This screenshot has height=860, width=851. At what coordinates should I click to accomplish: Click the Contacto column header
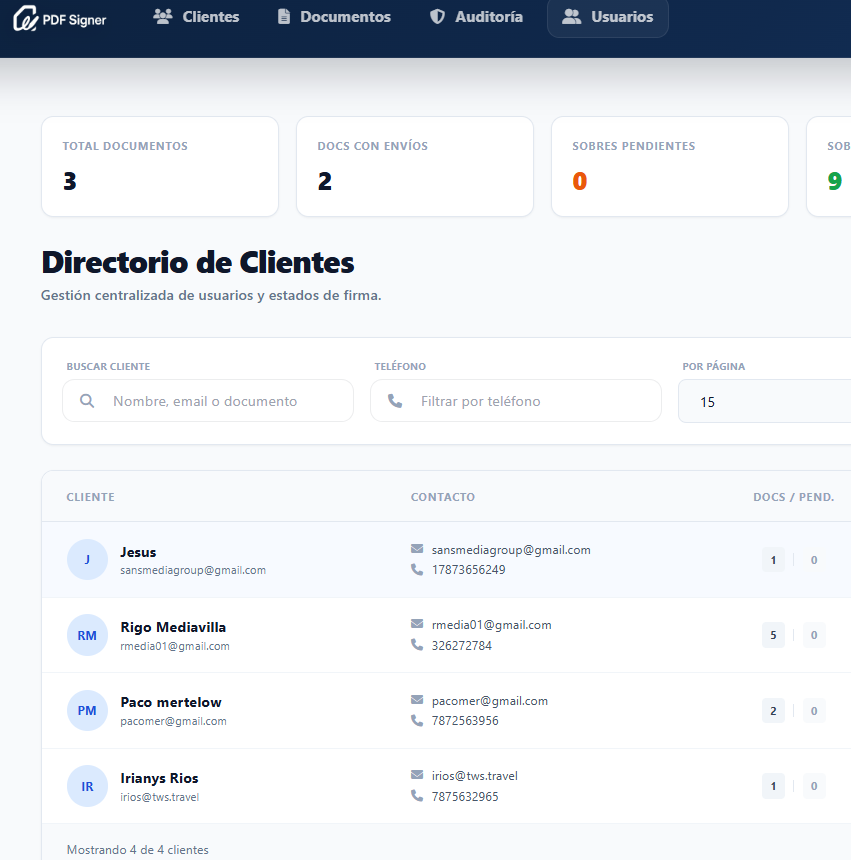(x=443, y=497)
